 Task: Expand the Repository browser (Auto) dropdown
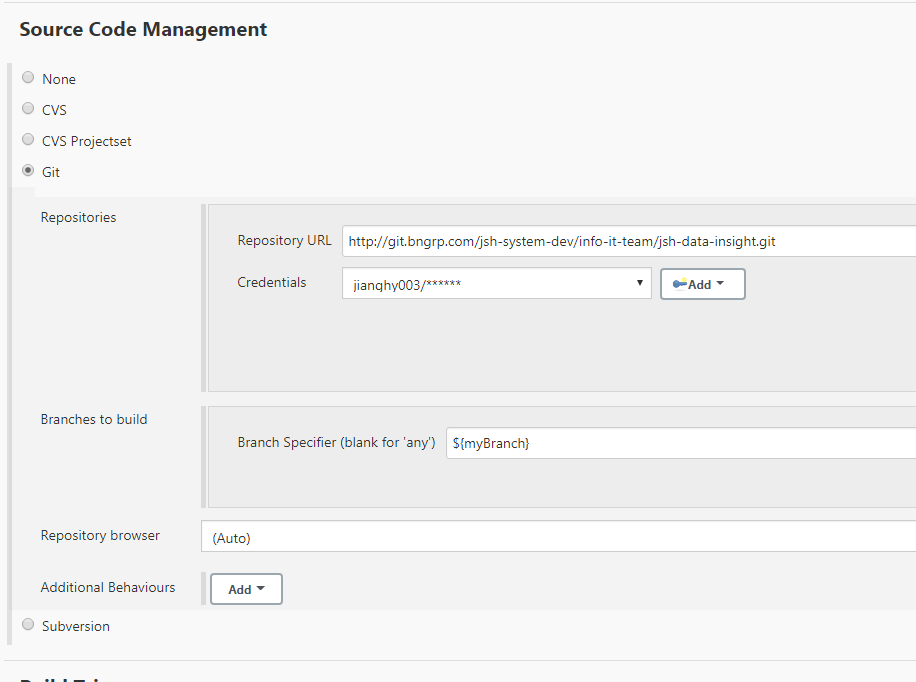point(560,537)
